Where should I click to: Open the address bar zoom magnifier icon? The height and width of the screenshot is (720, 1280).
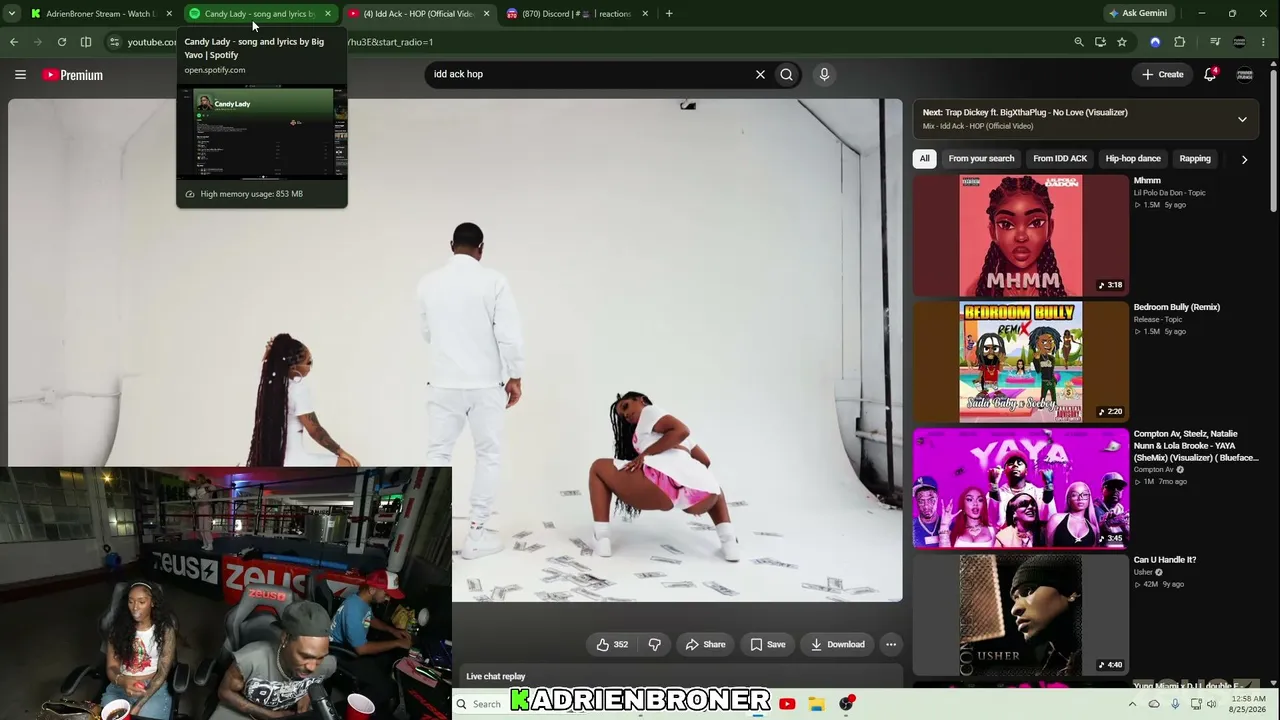pyautogui.click(x=1078, y=42)
